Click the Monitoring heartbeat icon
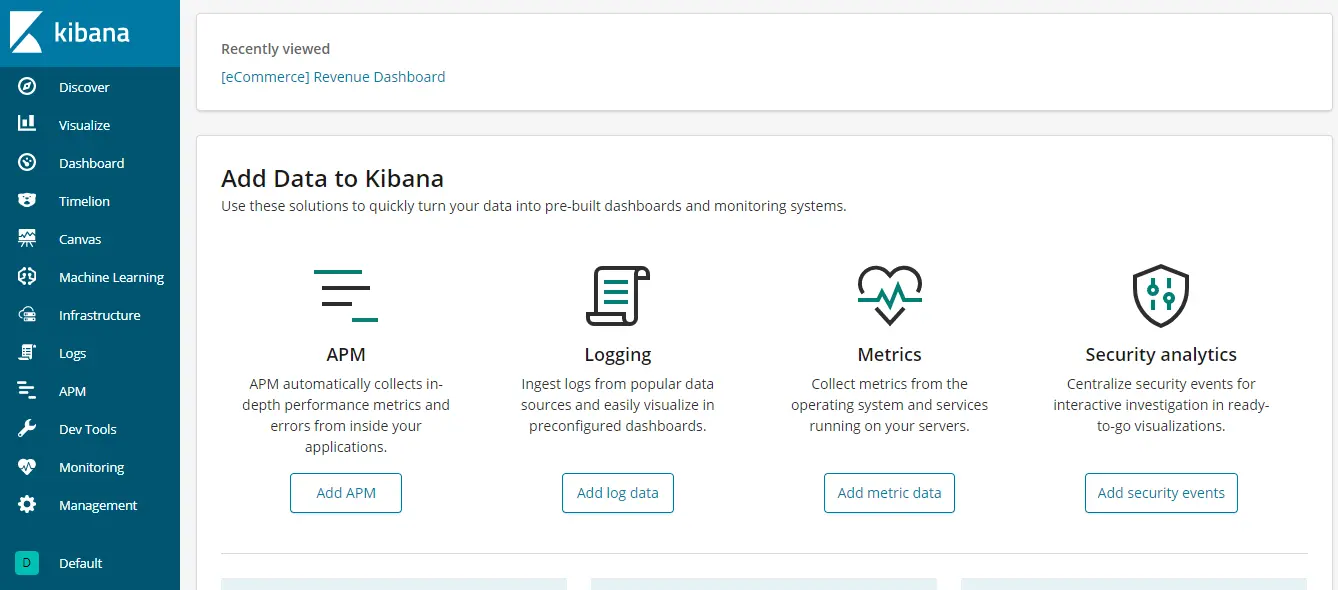The image size is (1338, 590). [27, 467]
